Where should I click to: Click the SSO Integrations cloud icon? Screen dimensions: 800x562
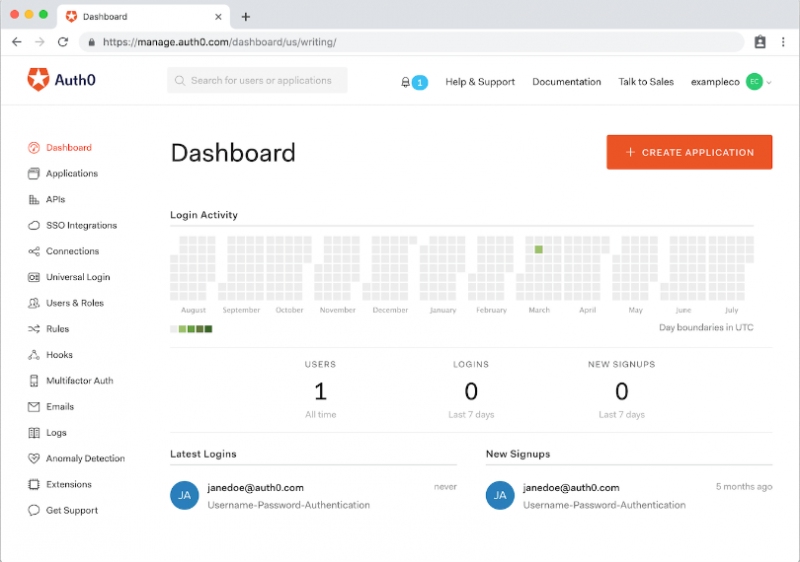tap(34, 225)
